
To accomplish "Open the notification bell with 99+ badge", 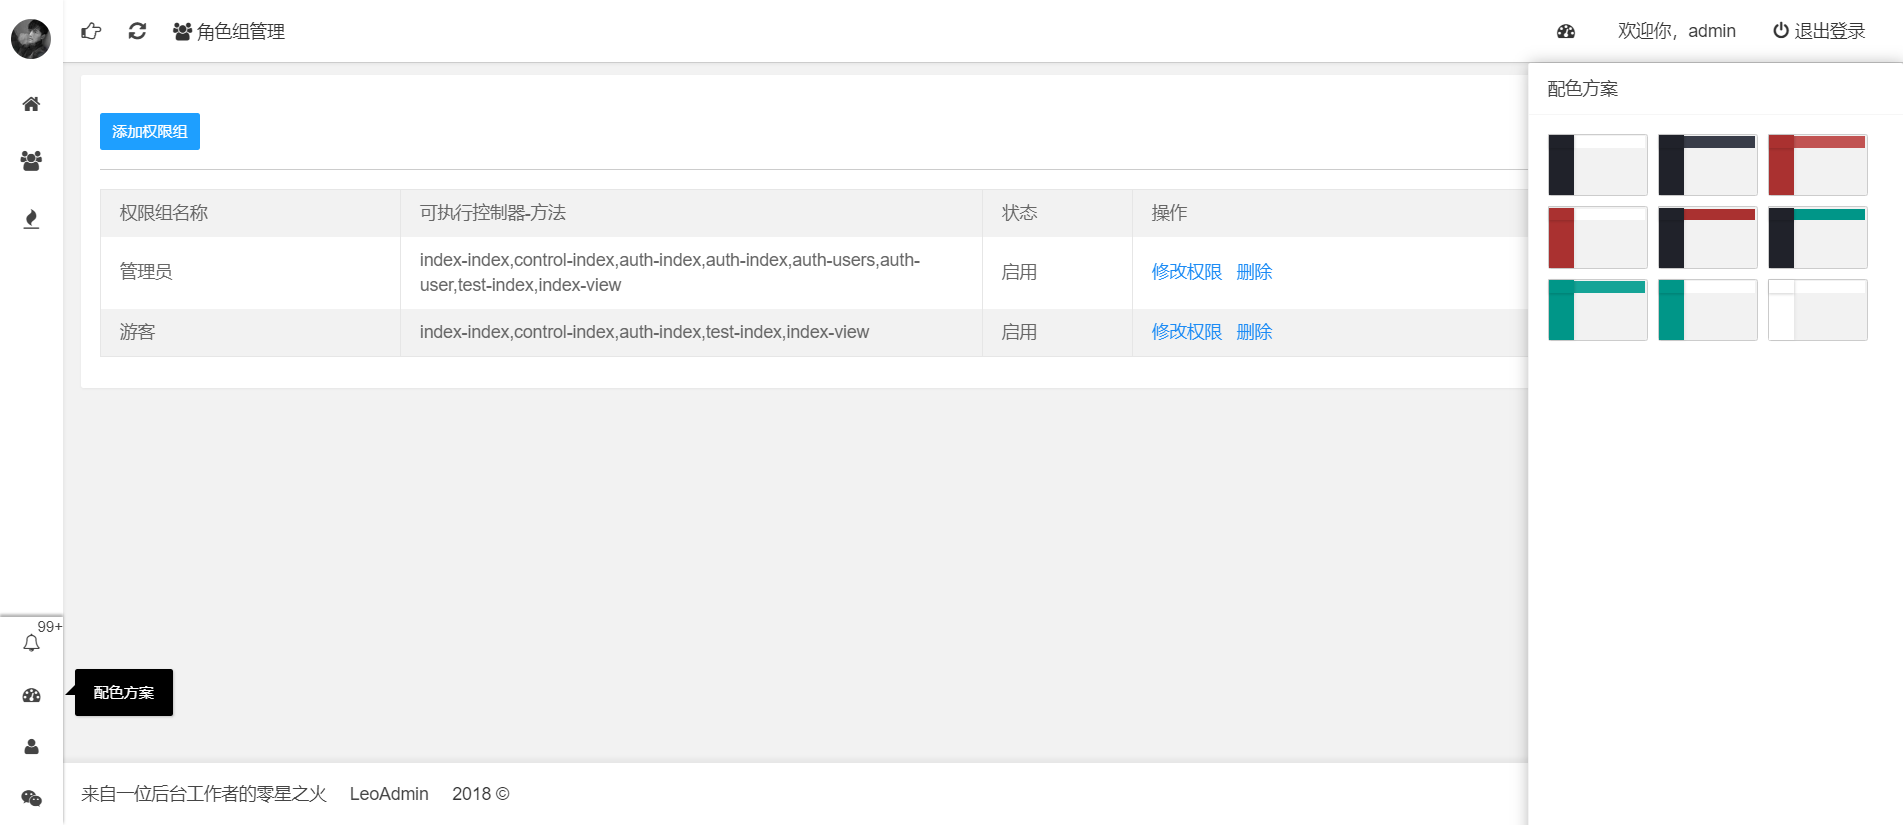I will tap(31, 643).
